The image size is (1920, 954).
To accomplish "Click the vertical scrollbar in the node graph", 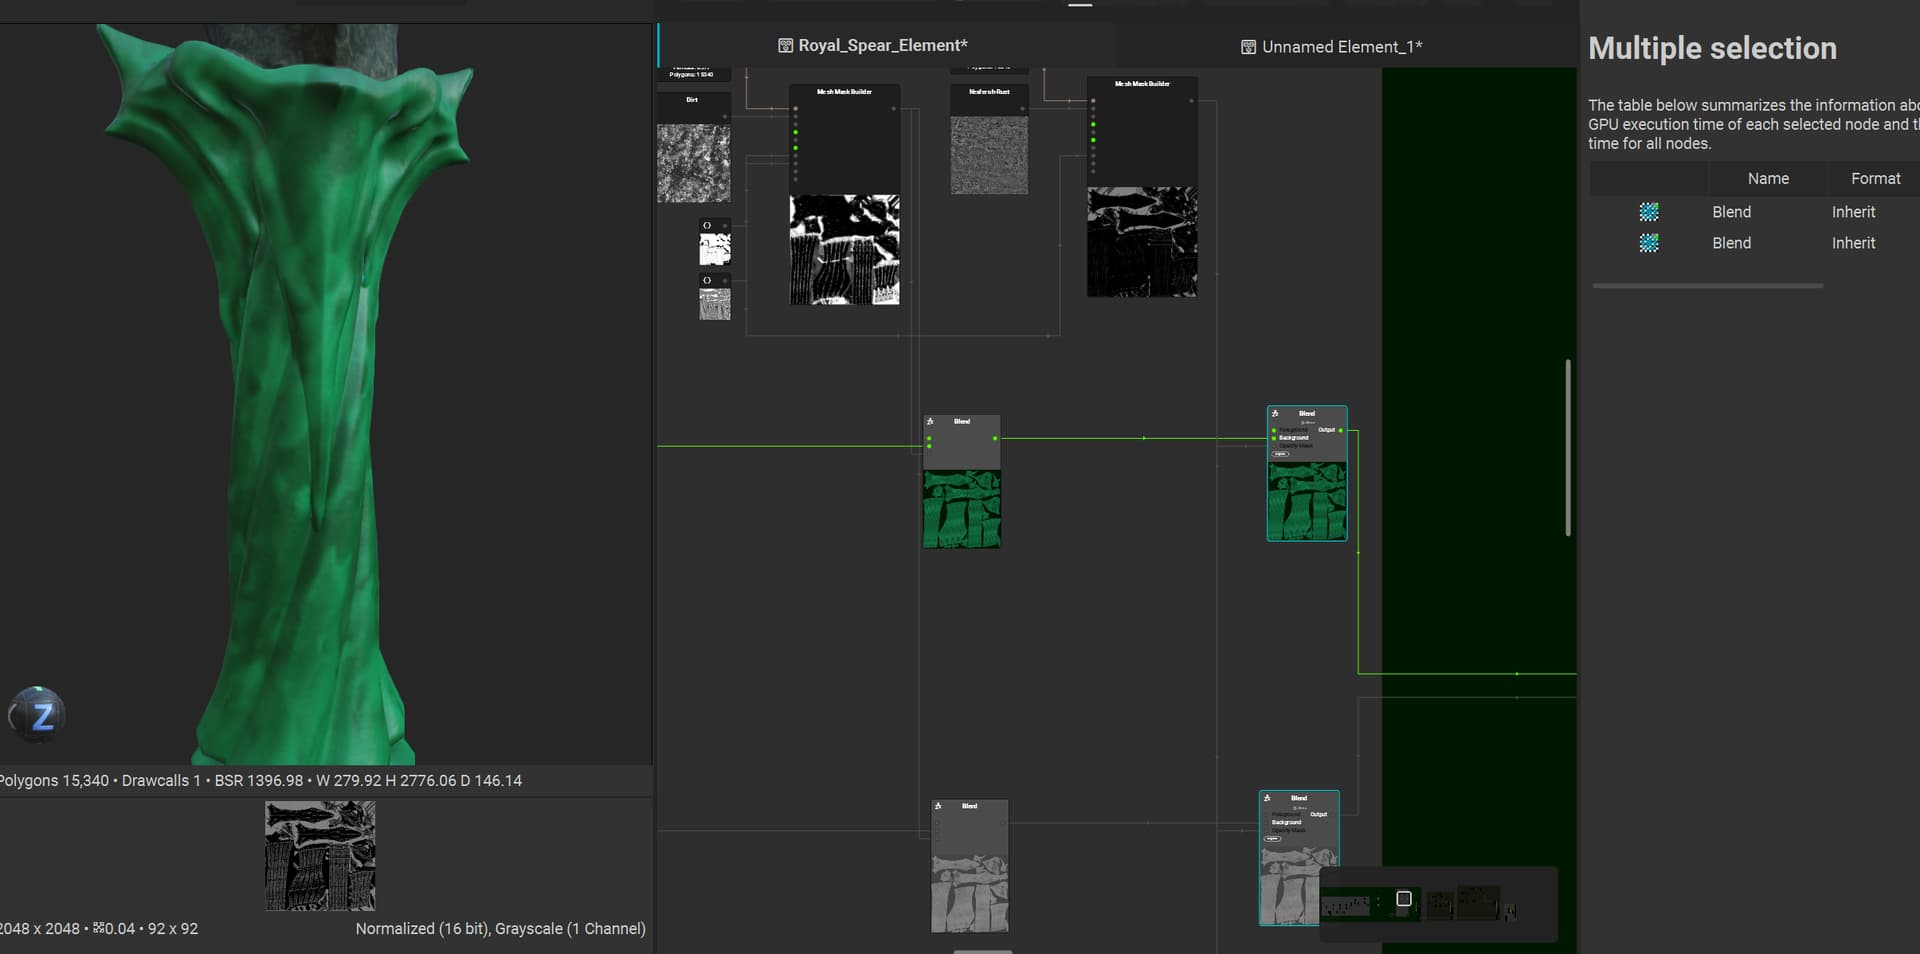I will [x=1567, y=447].
